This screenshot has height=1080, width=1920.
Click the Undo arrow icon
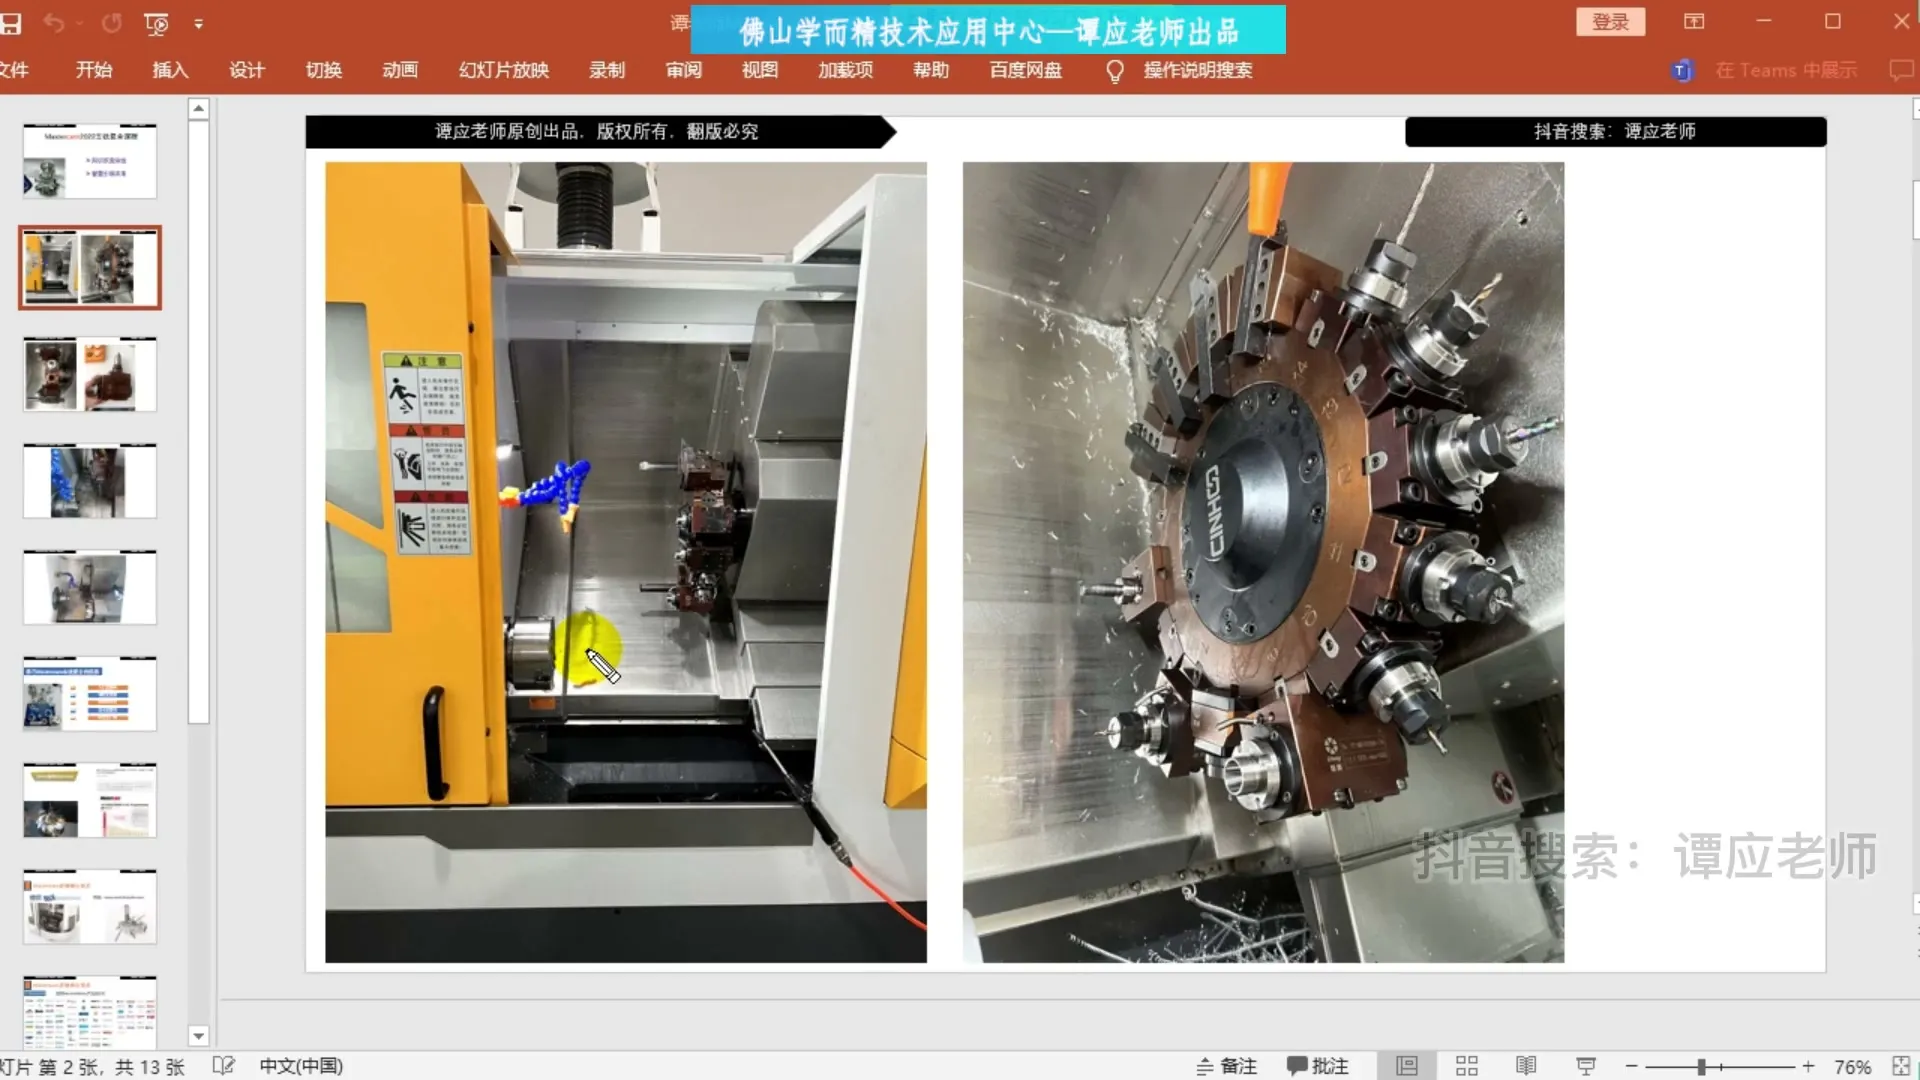(55, 22)
